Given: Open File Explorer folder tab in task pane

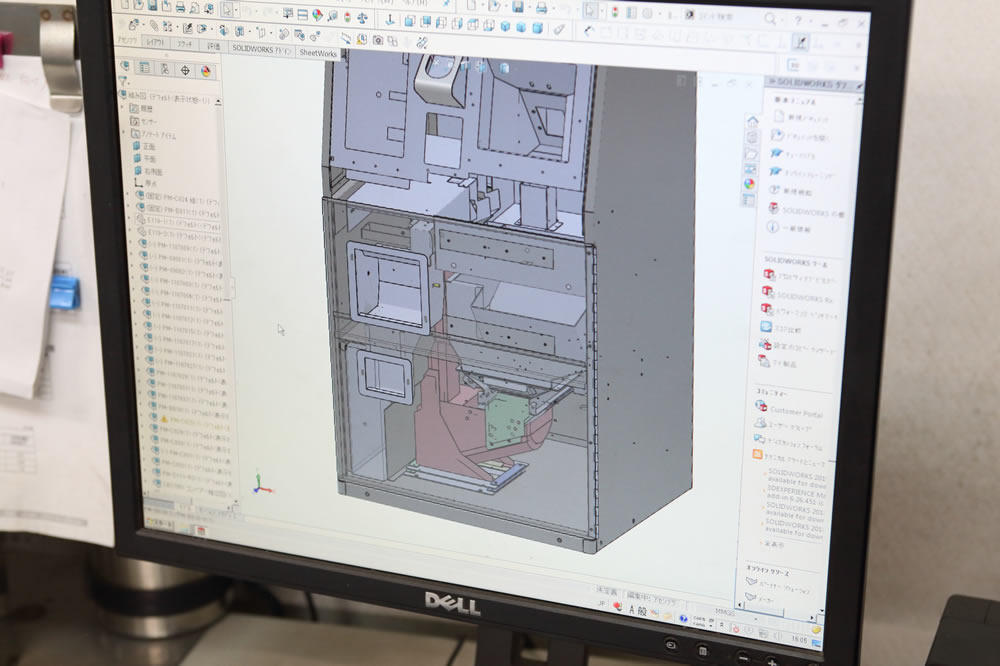Looking at the screenshot, I should point(751,154).
